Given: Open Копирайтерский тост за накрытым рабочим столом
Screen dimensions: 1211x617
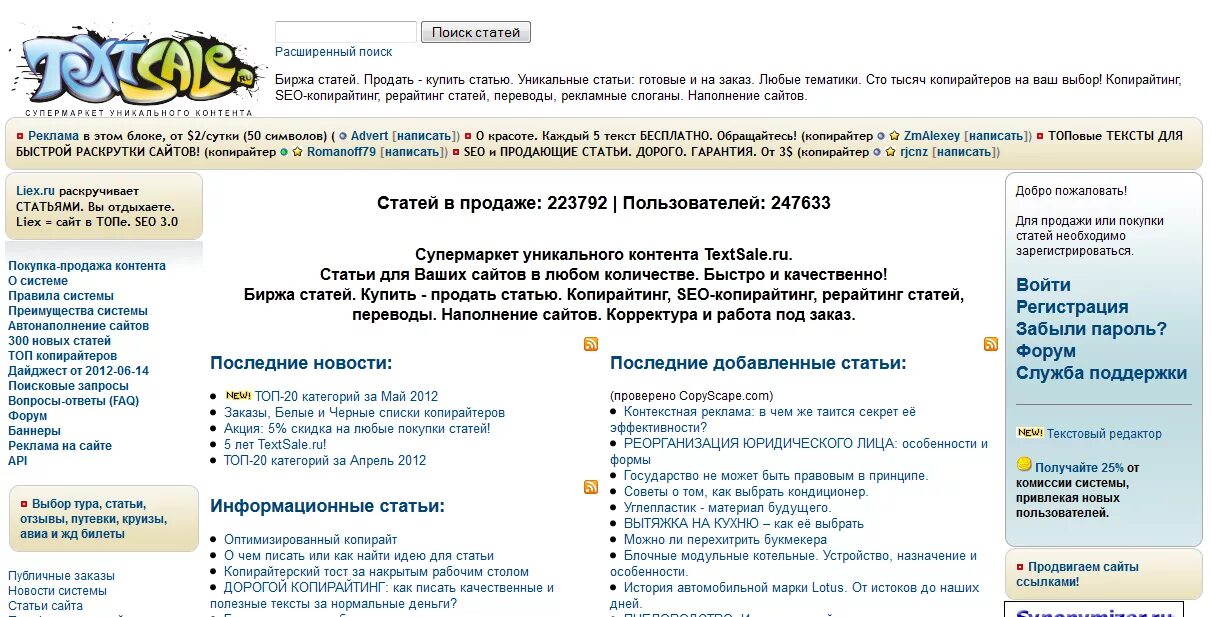Looking at the screenshot, I should (x=376, y=572).
